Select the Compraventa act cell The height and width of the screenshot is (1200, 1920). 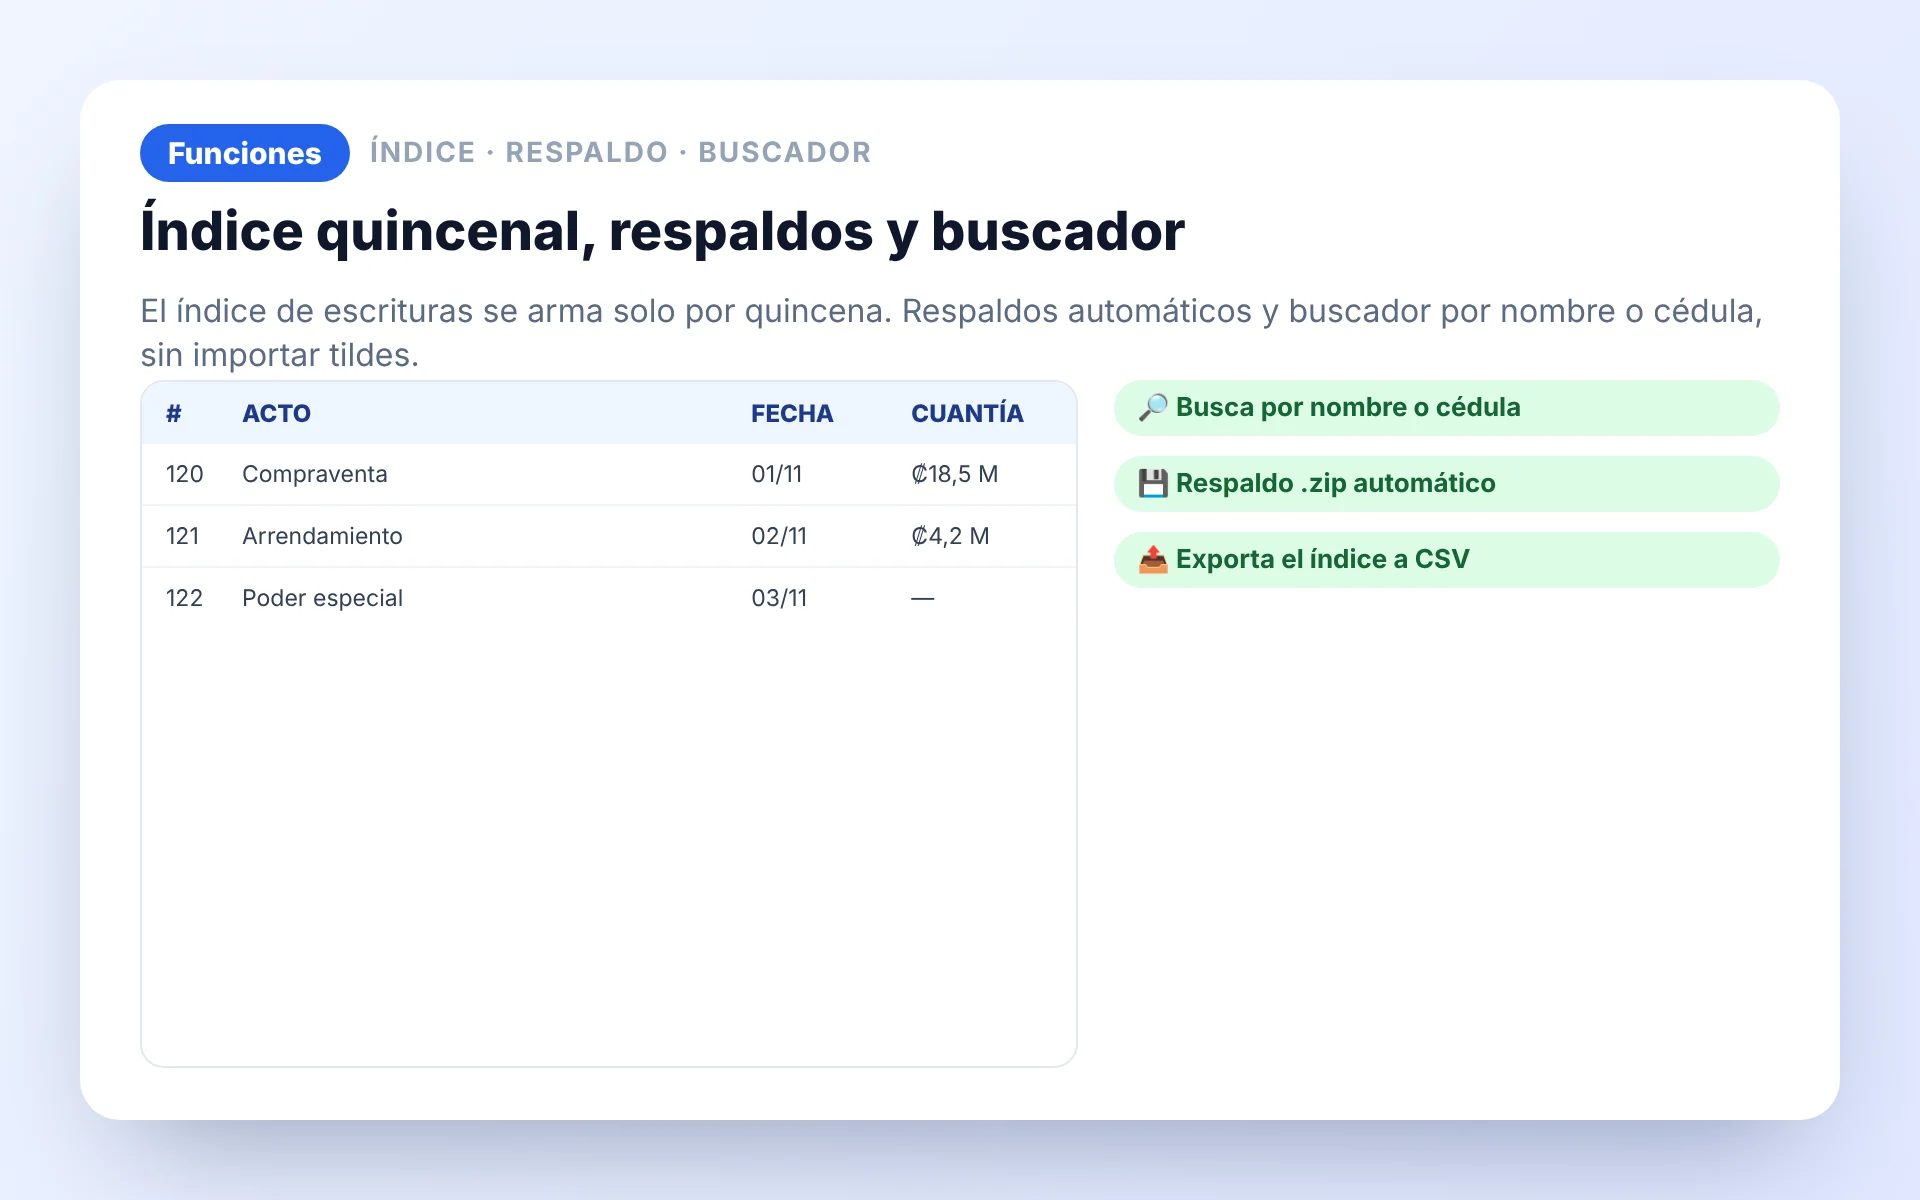click(x=315, y=474)
